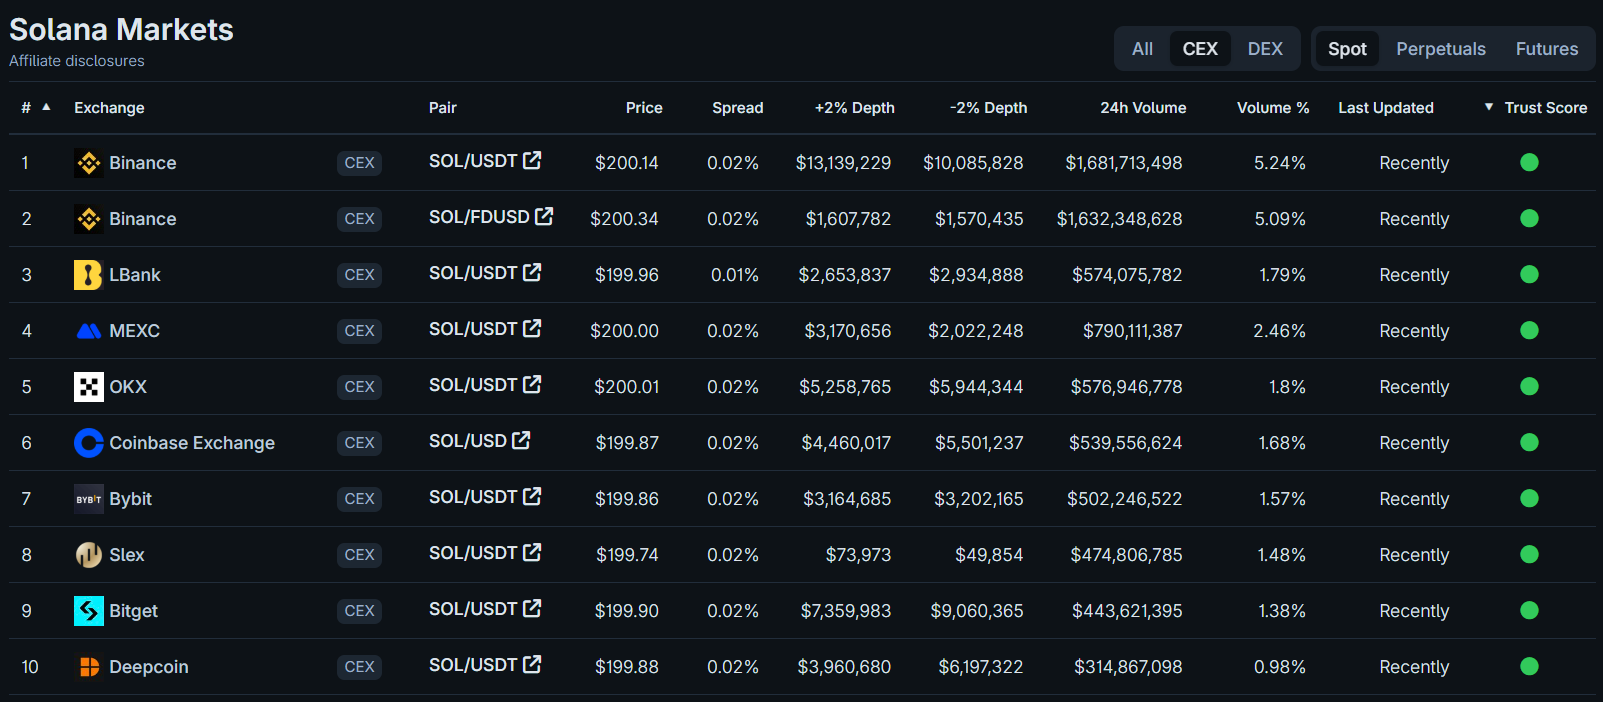Select the Bybit logo

[87, 498]
